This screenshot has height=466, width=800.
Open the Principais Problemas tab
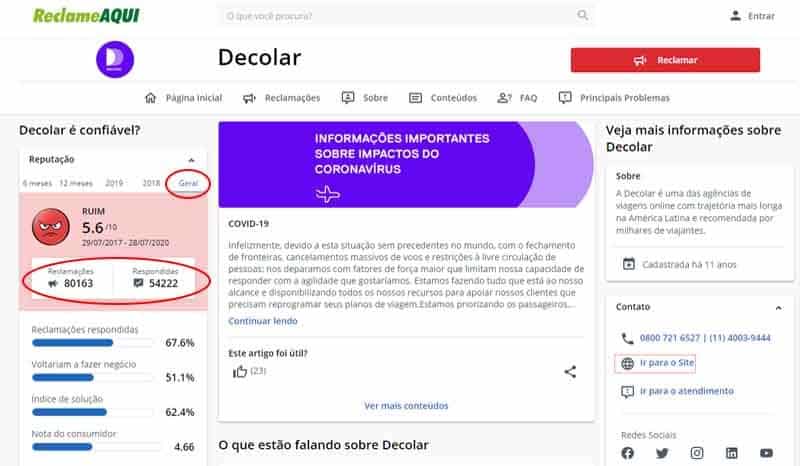click(624, 98)
